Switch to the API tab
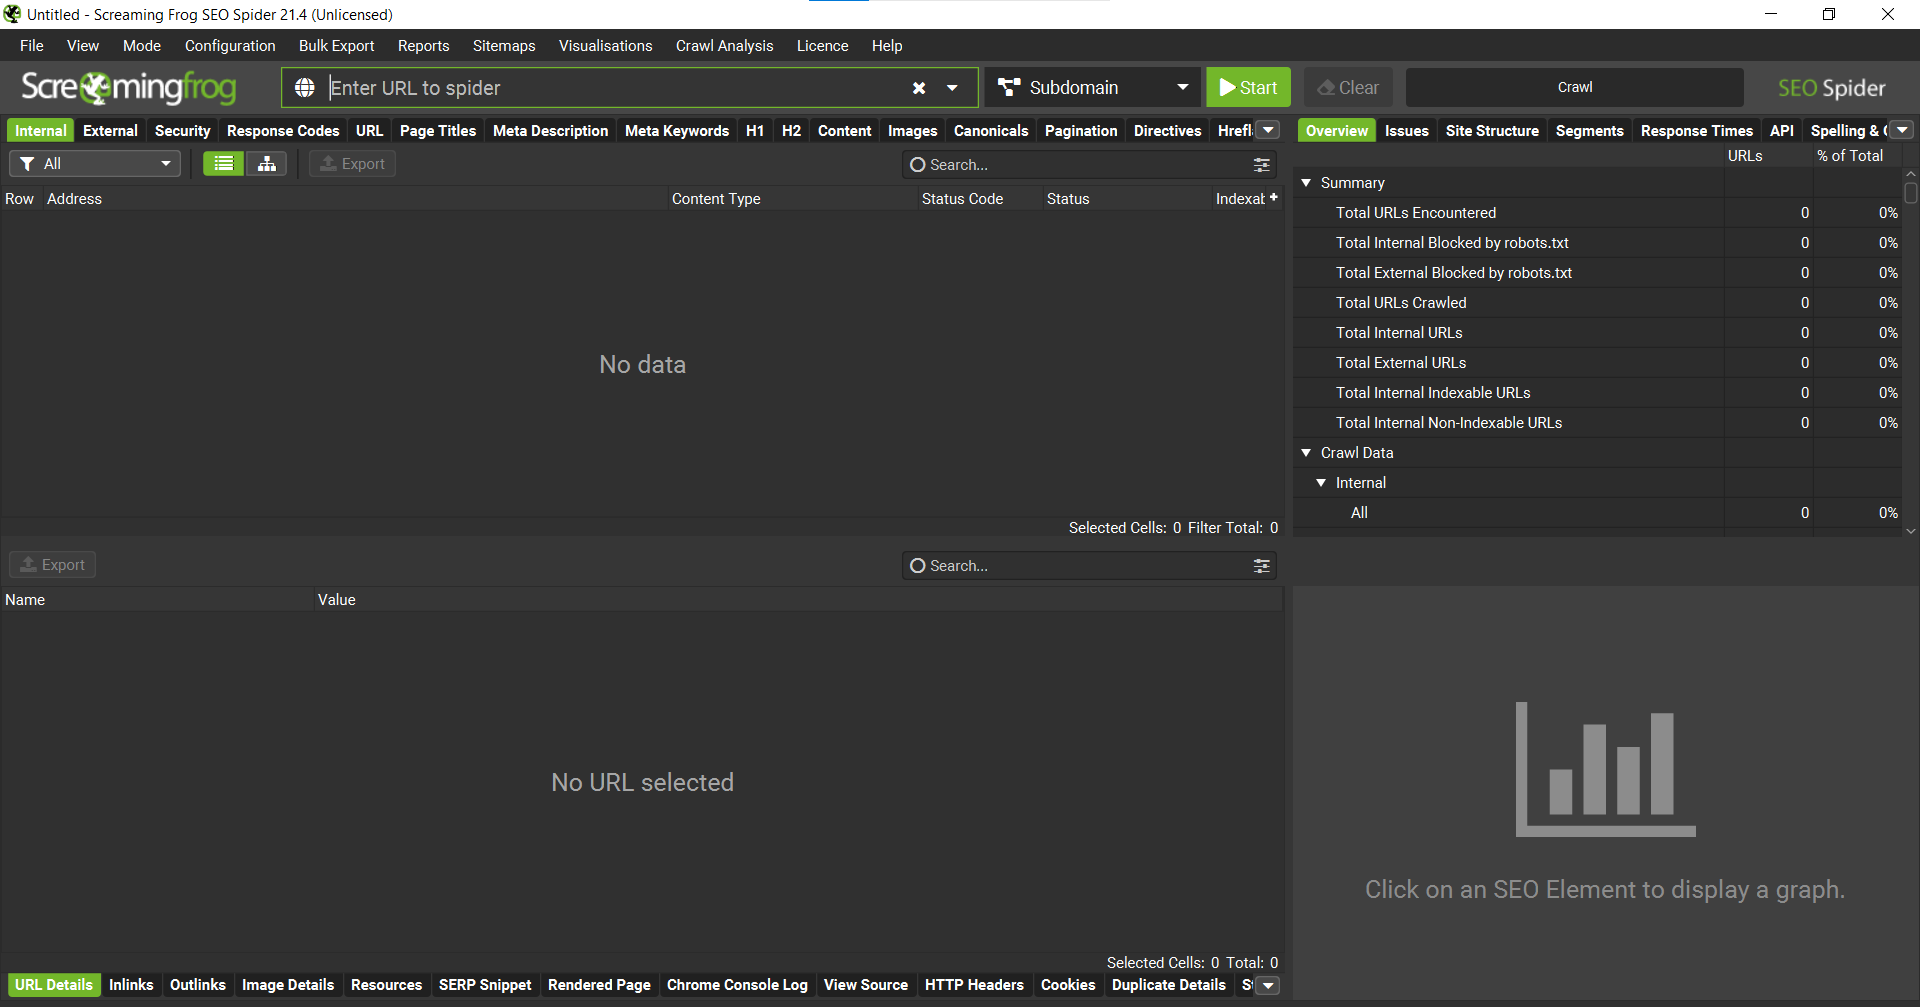1920x1007 pixels. click(x=1781, y=131)
